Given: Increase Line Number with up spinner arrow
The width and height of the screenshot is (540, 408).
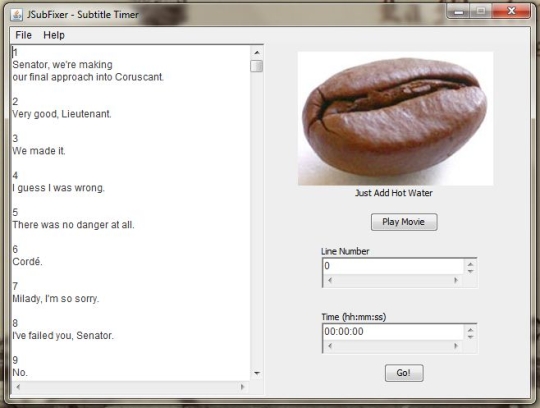Looking at the screenshot, I should click(x=470, y=264).
